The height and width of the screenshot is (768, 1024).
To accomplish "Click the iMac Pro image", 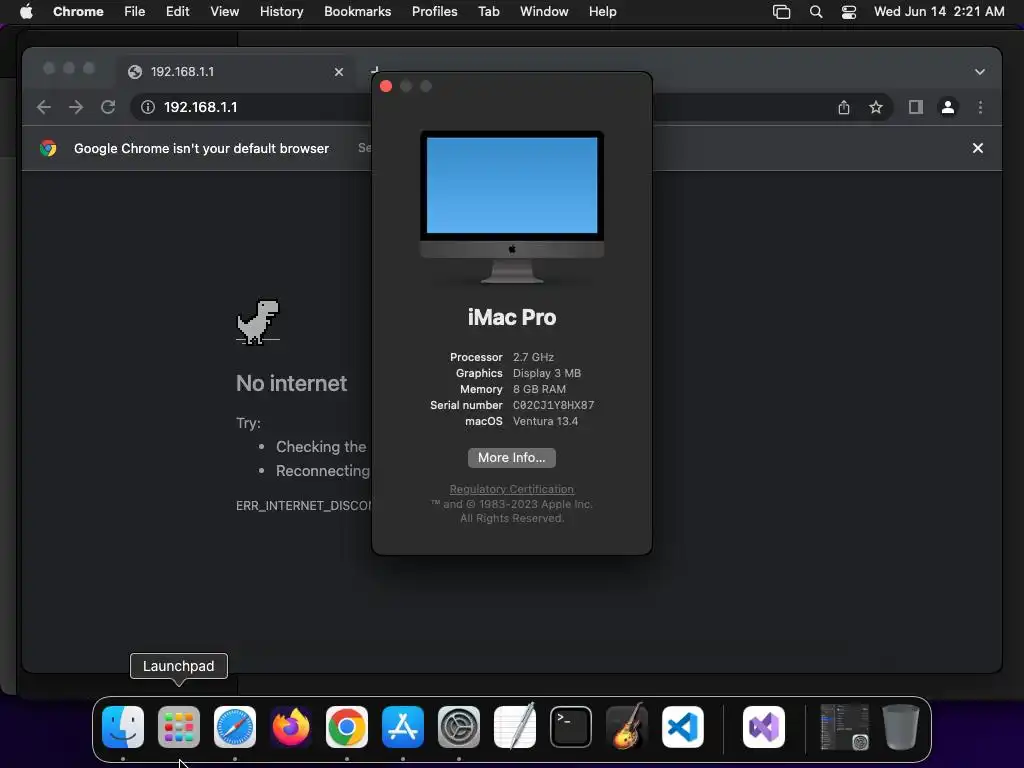I will (512, 207).
